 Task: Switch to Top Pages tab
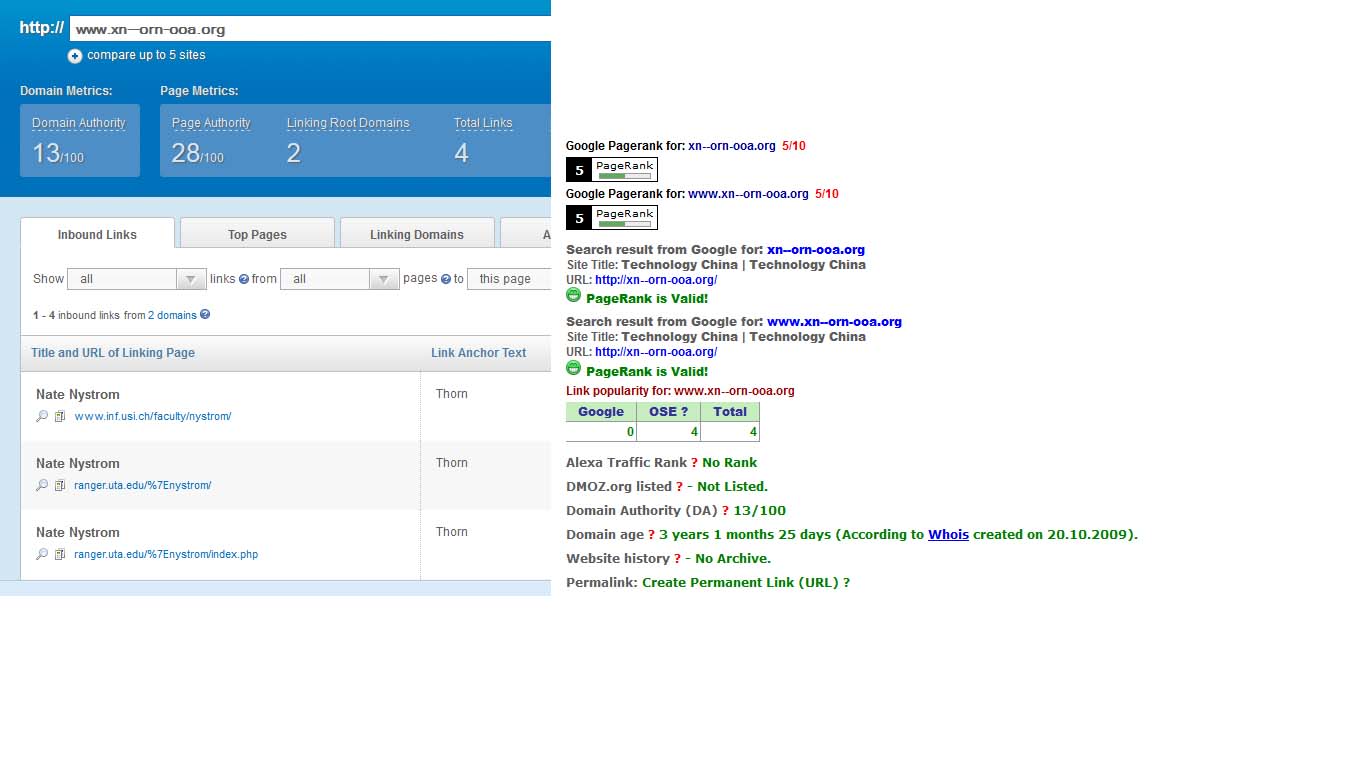click(257, 234)
